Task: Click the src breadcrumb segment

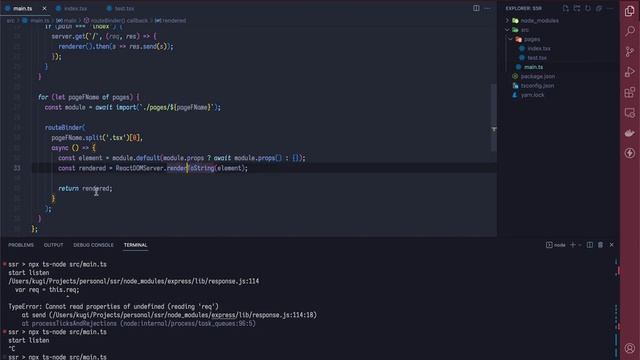Action: tap(11, 20)
